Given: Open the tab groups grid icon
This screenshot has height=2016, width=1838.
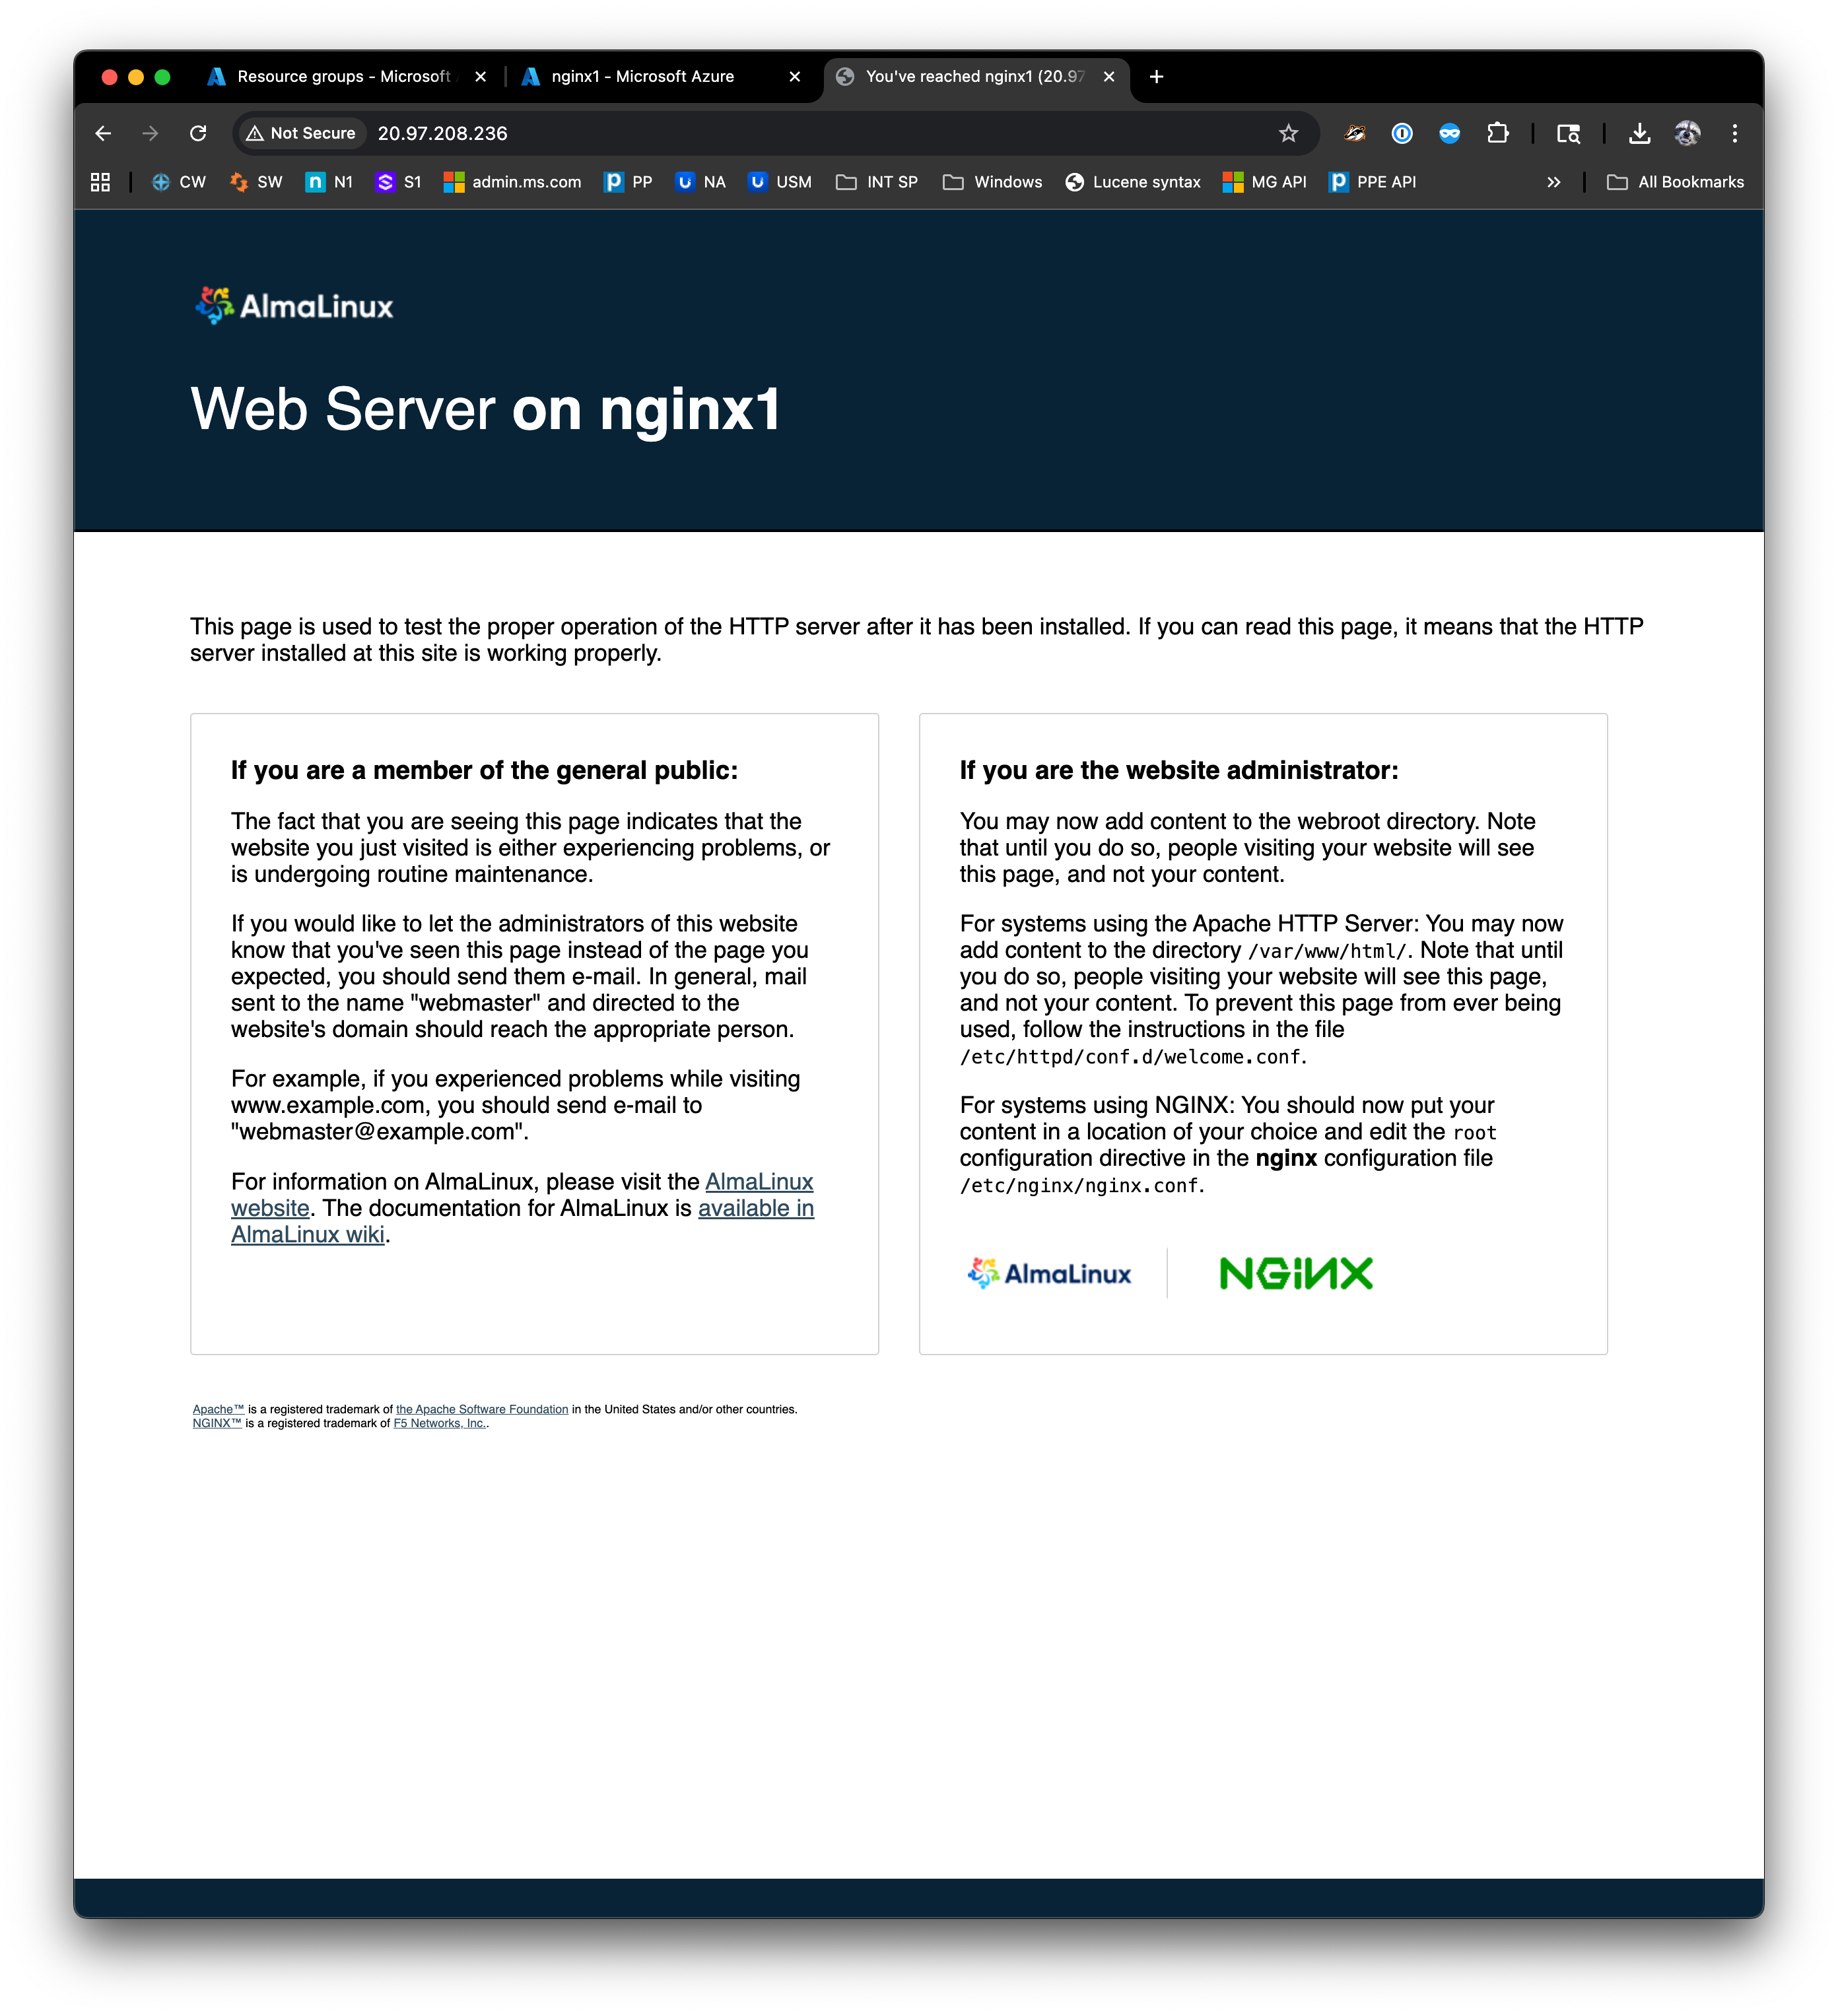Looking at the screenshot, I should click(100, 182).
